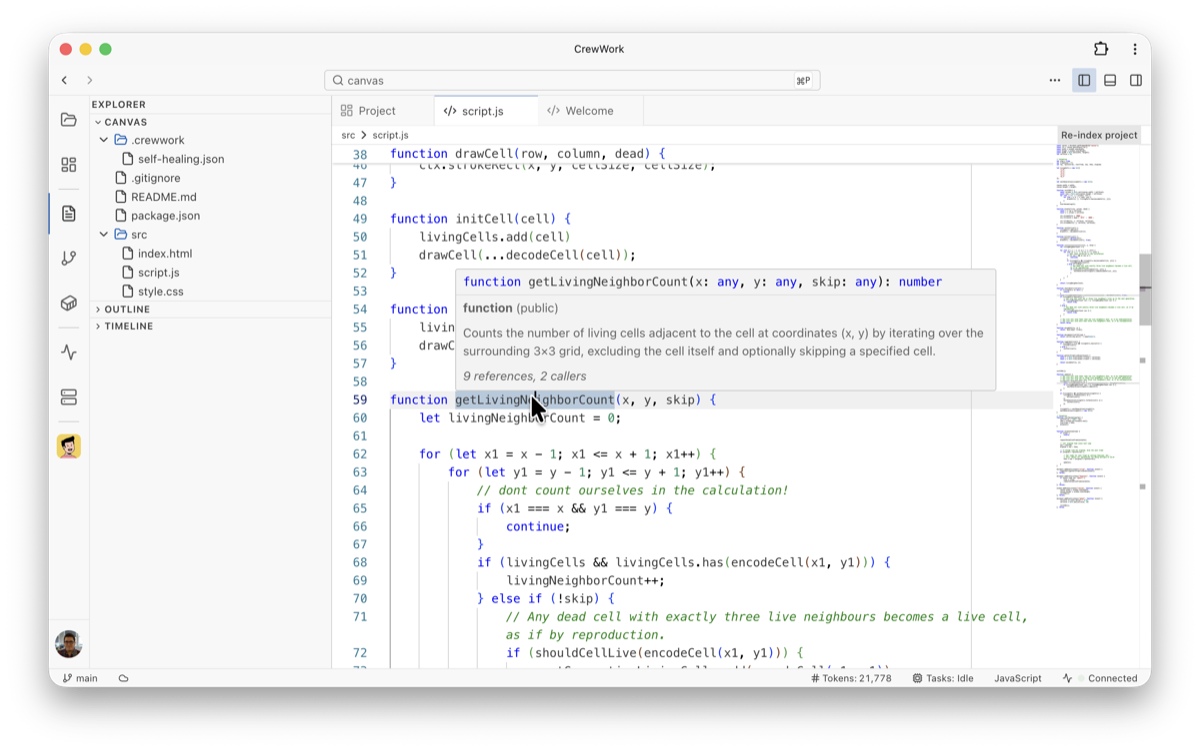Toggle the left sidebar panel visibility
1200x751 pixels.
point(1084,80)
